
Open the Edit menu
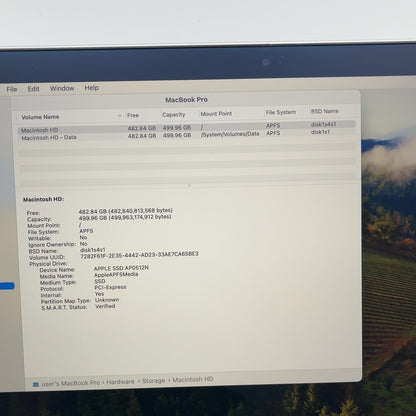coord(33,89)
